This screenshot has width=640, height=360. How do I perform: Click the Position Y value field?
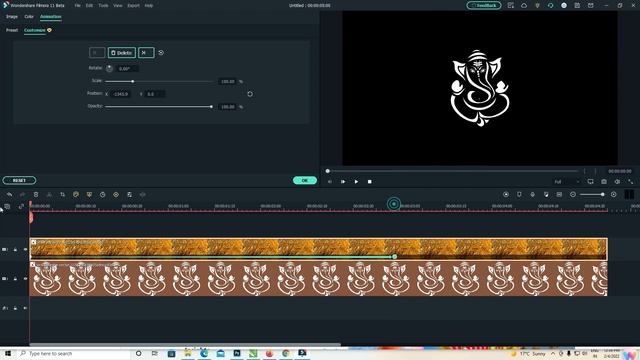[154, 94]
